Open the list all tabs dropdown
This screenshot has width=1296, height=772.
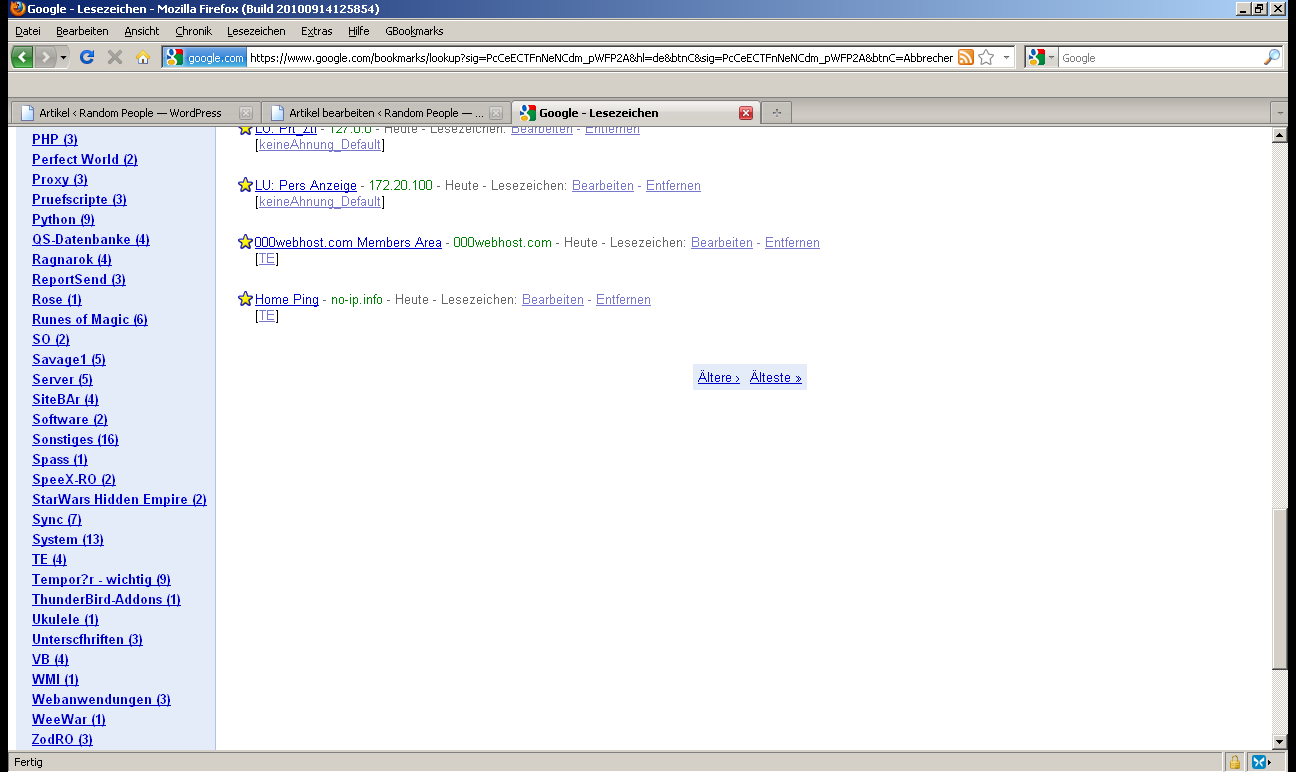[x=1280, y=112]
